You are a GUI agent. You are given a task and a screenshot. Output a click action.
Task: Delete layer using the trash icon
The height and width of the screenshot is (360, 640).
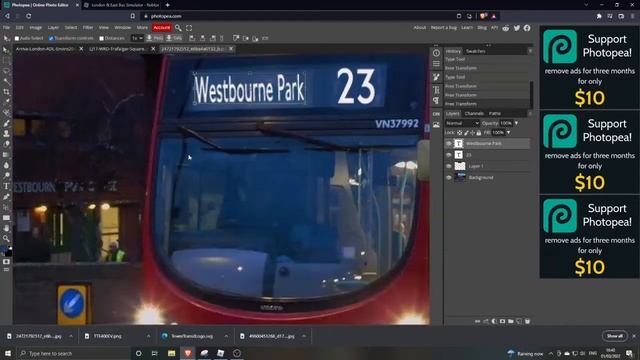click(527, 321)
